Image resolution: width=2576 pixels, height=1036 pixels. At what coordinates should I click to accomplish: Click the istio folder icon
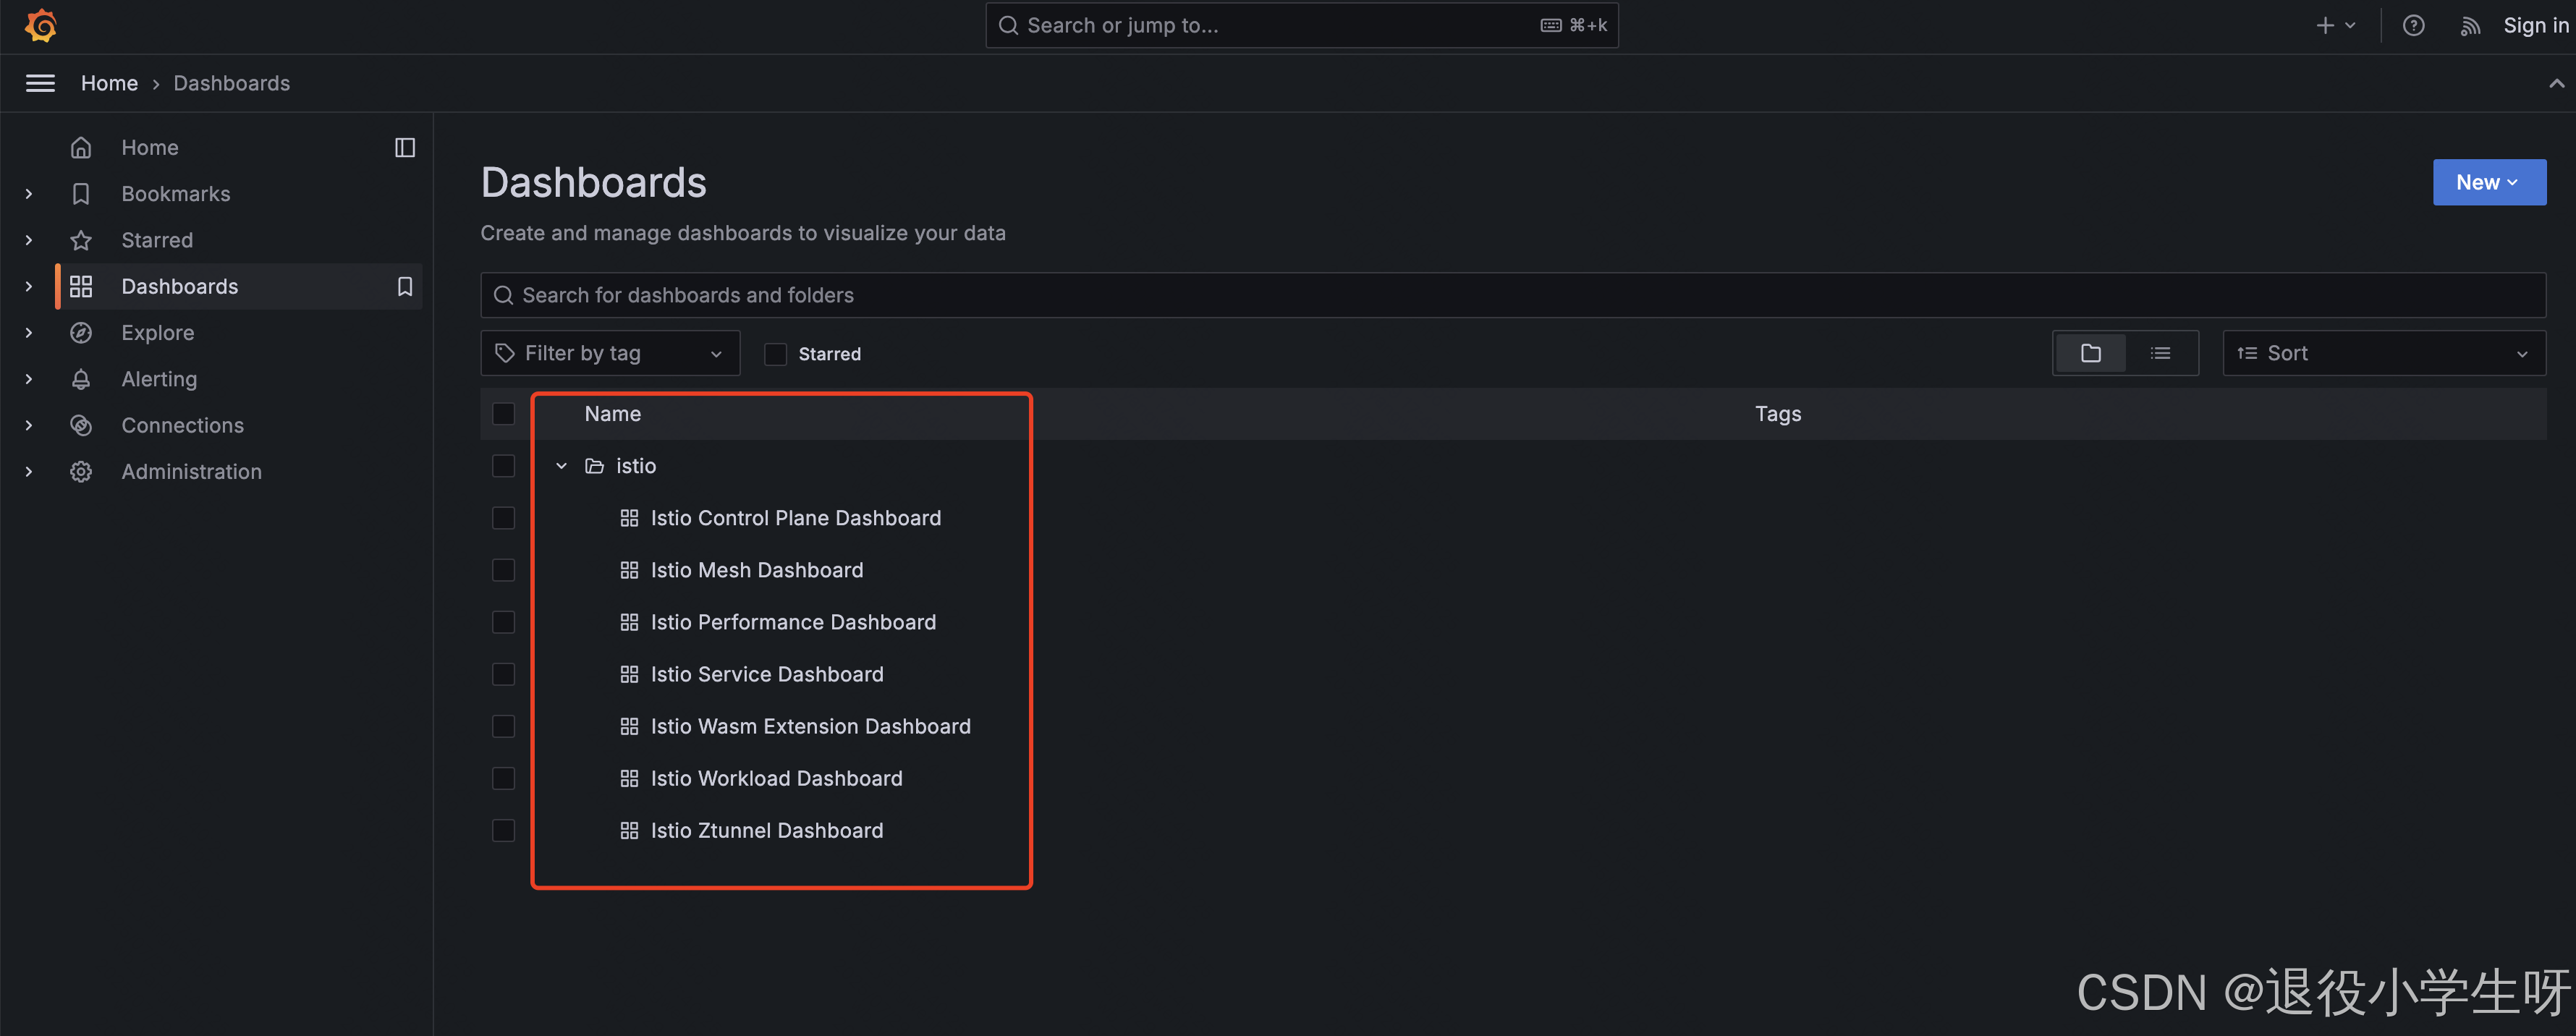click(594, 466)
